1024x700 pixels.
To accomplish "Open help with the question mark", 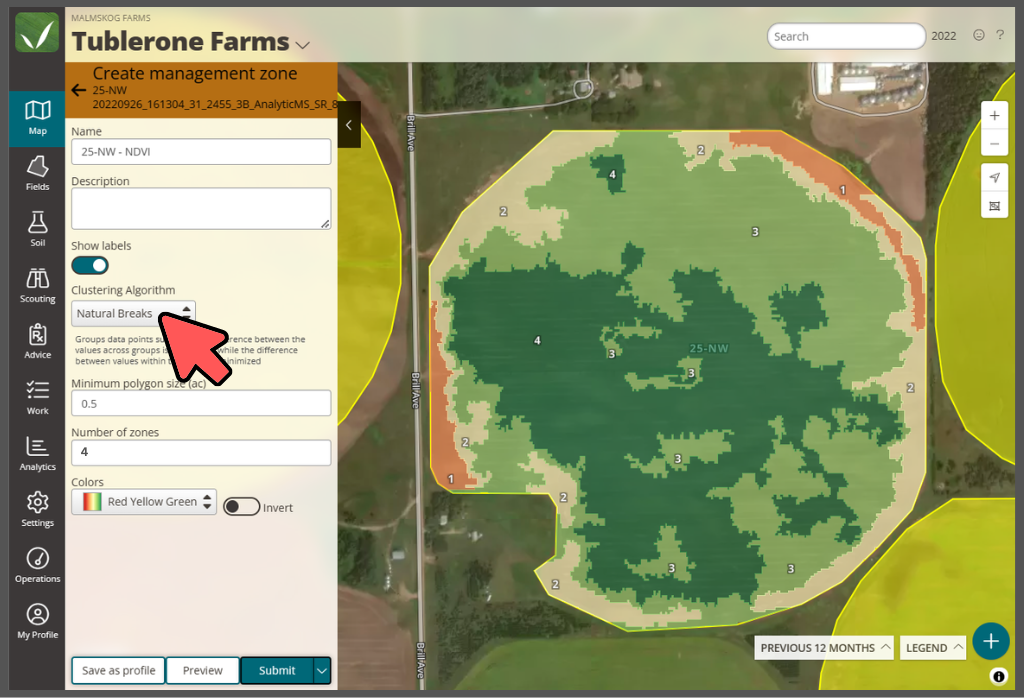I will [1000, 35].
